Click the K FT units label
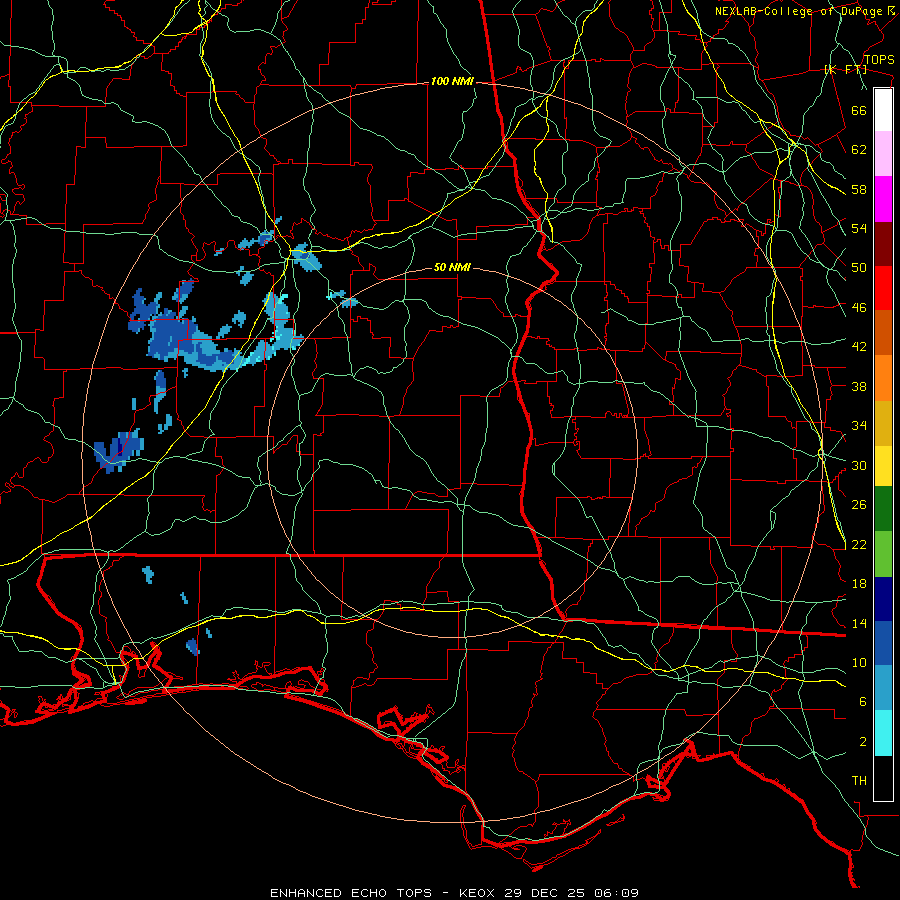Image resolution: width=900 pixels, height=900 pixels. 845,70
